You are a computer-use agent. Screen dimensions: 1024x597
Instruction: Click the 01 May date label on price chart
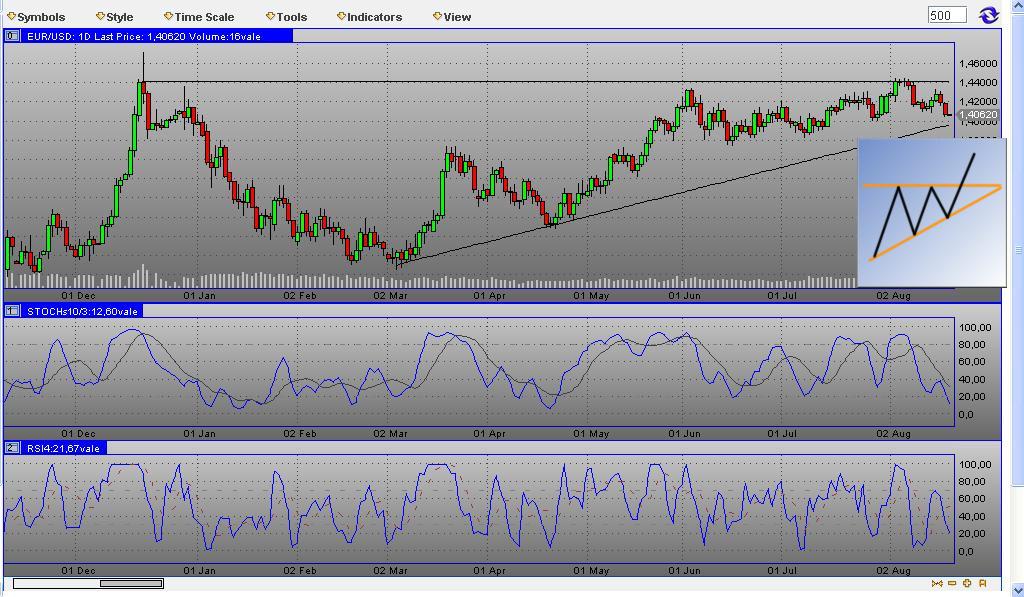591,296
